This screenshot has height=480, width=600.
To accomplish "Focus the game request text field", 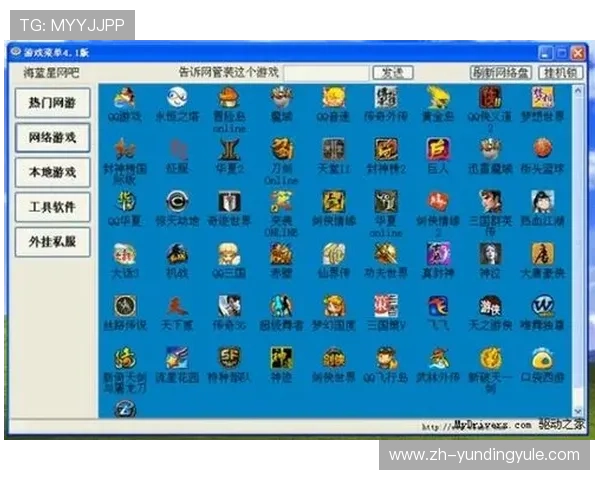I will [326, 73].
